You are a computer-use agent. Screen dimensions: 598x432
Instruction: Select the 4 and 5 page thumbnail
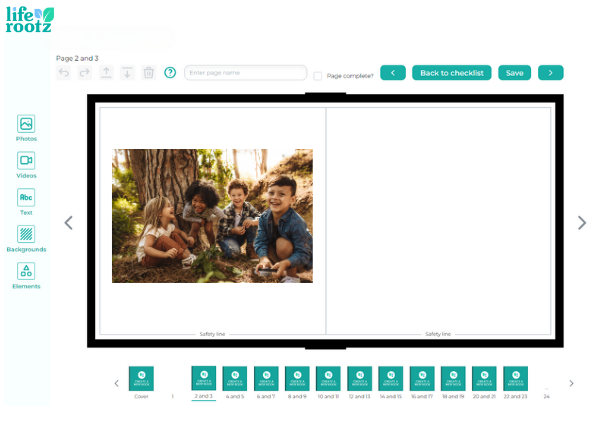click(235, 378)
